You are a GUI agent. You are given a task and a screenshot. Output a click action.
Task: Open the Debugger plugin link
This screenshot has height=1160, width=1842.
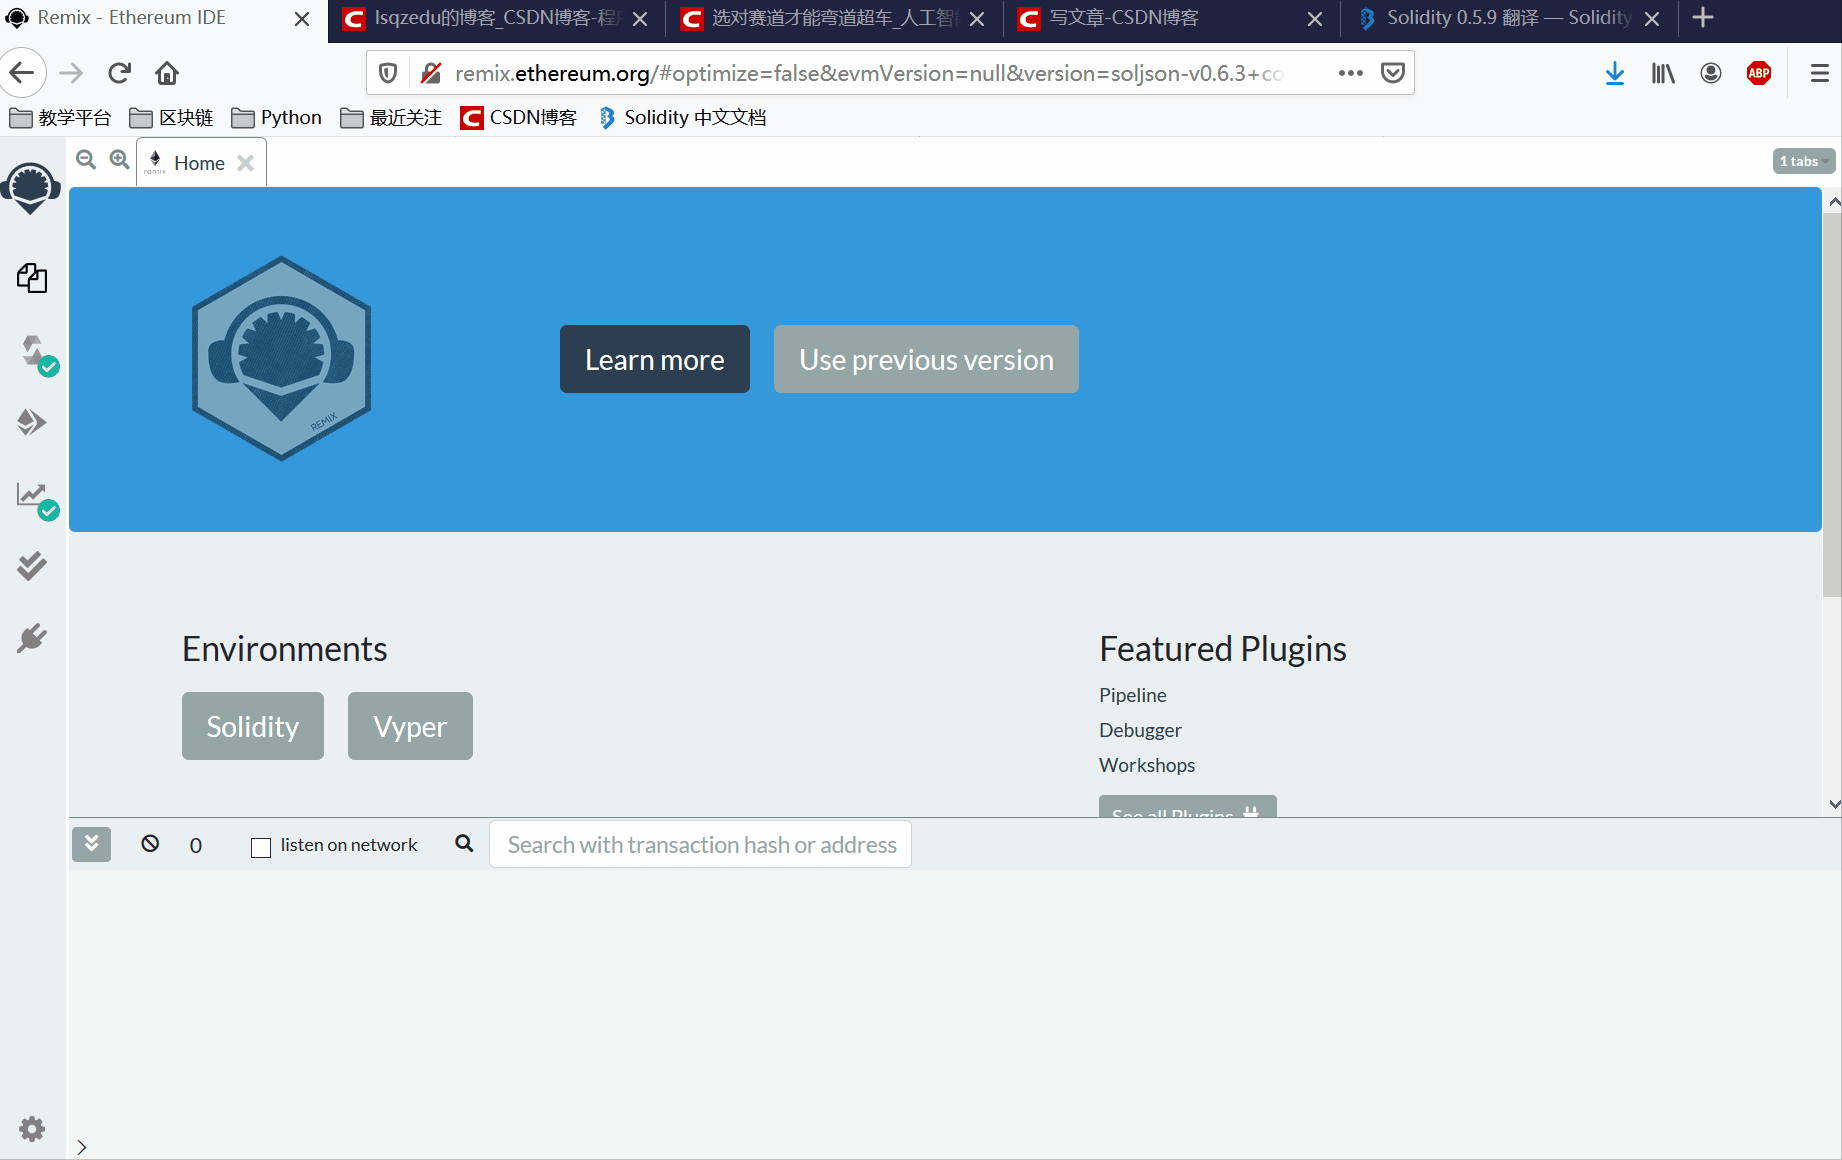(1140, 730)
